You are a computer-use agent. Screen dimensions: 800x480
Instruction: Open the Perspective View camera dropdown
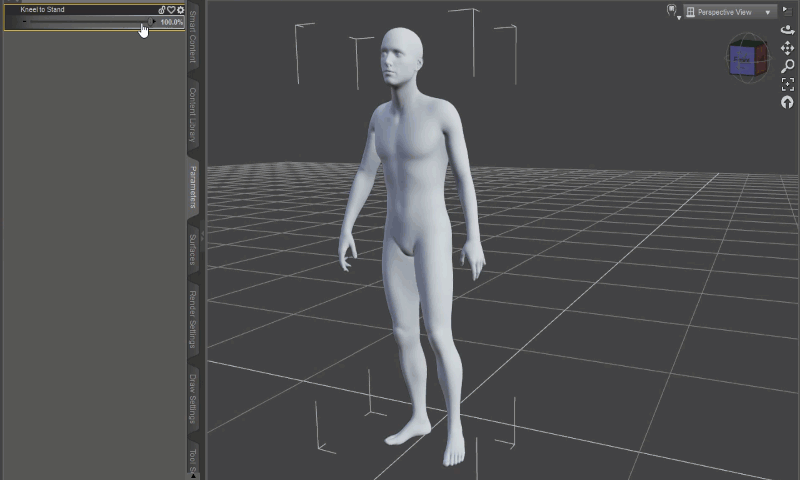pyautogui.click(x=730, y=12)
